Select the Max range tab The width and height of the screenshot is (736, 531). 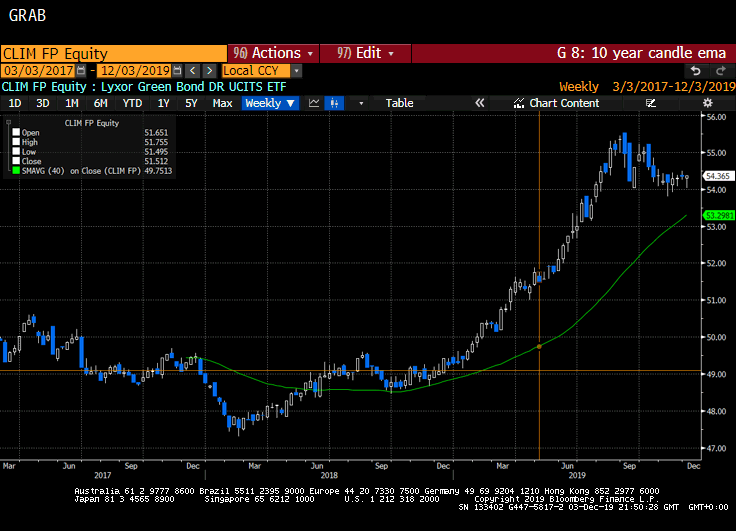(222, 103)
